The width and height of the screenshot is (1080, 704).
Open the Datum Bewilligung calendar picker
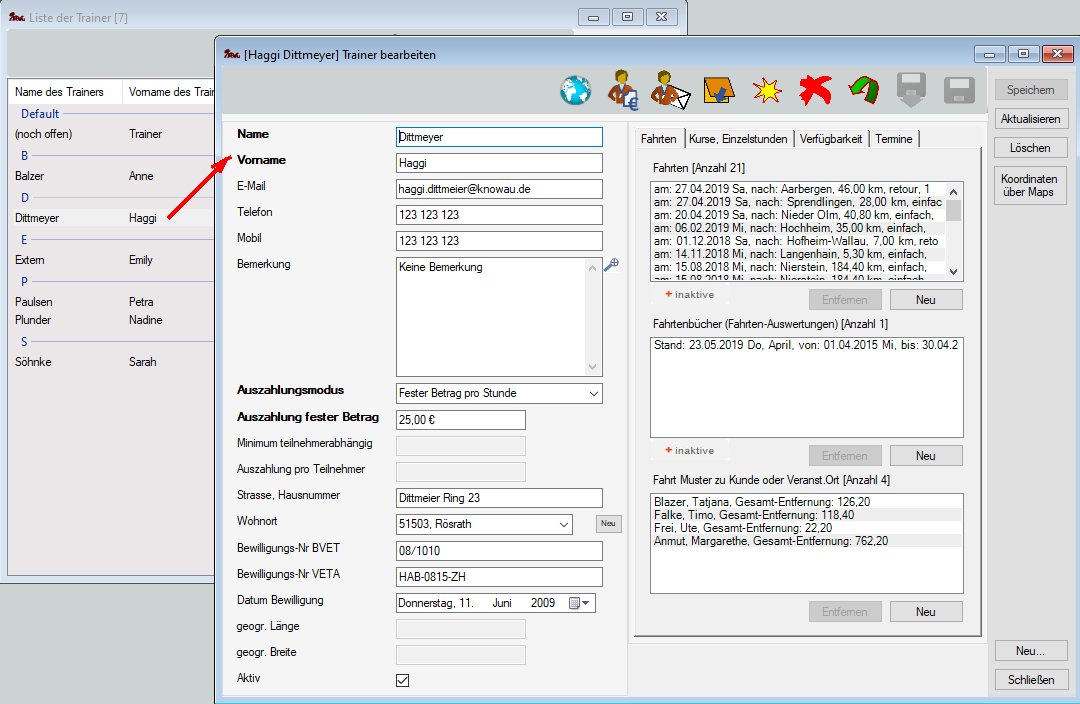[x=580, y=603]
